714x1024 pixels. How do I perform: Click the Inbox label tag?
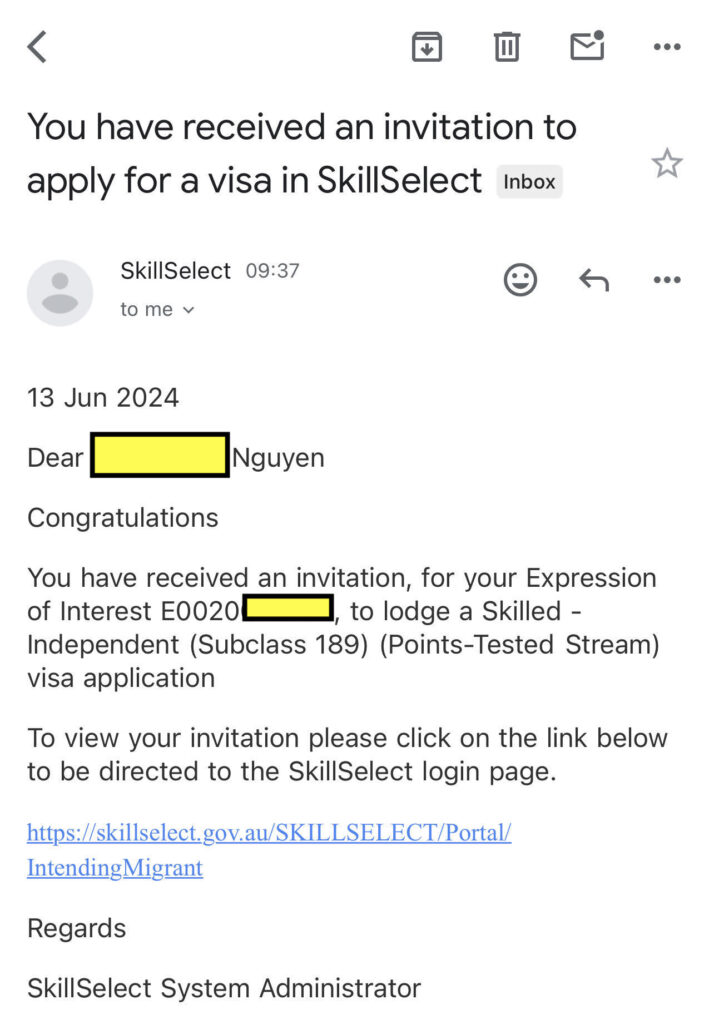pos(529,182)
